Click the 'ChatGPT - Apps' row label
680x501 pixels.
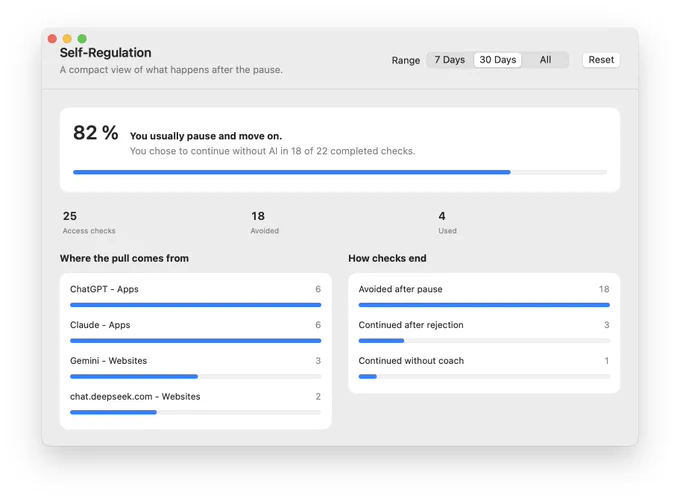(104, 289)
